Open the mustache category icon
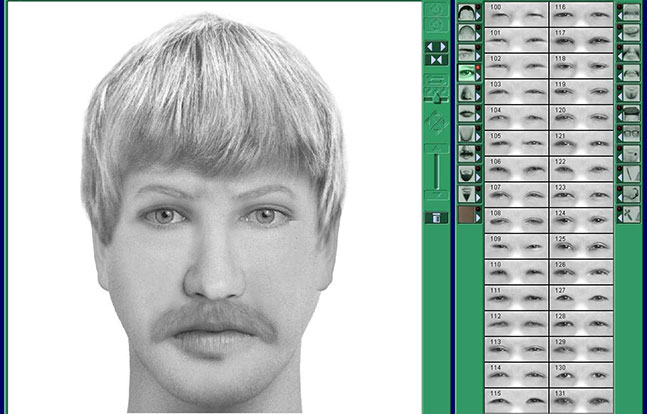Image resolution: width=647 pixels, height=414 pixels. click(466, 154)
